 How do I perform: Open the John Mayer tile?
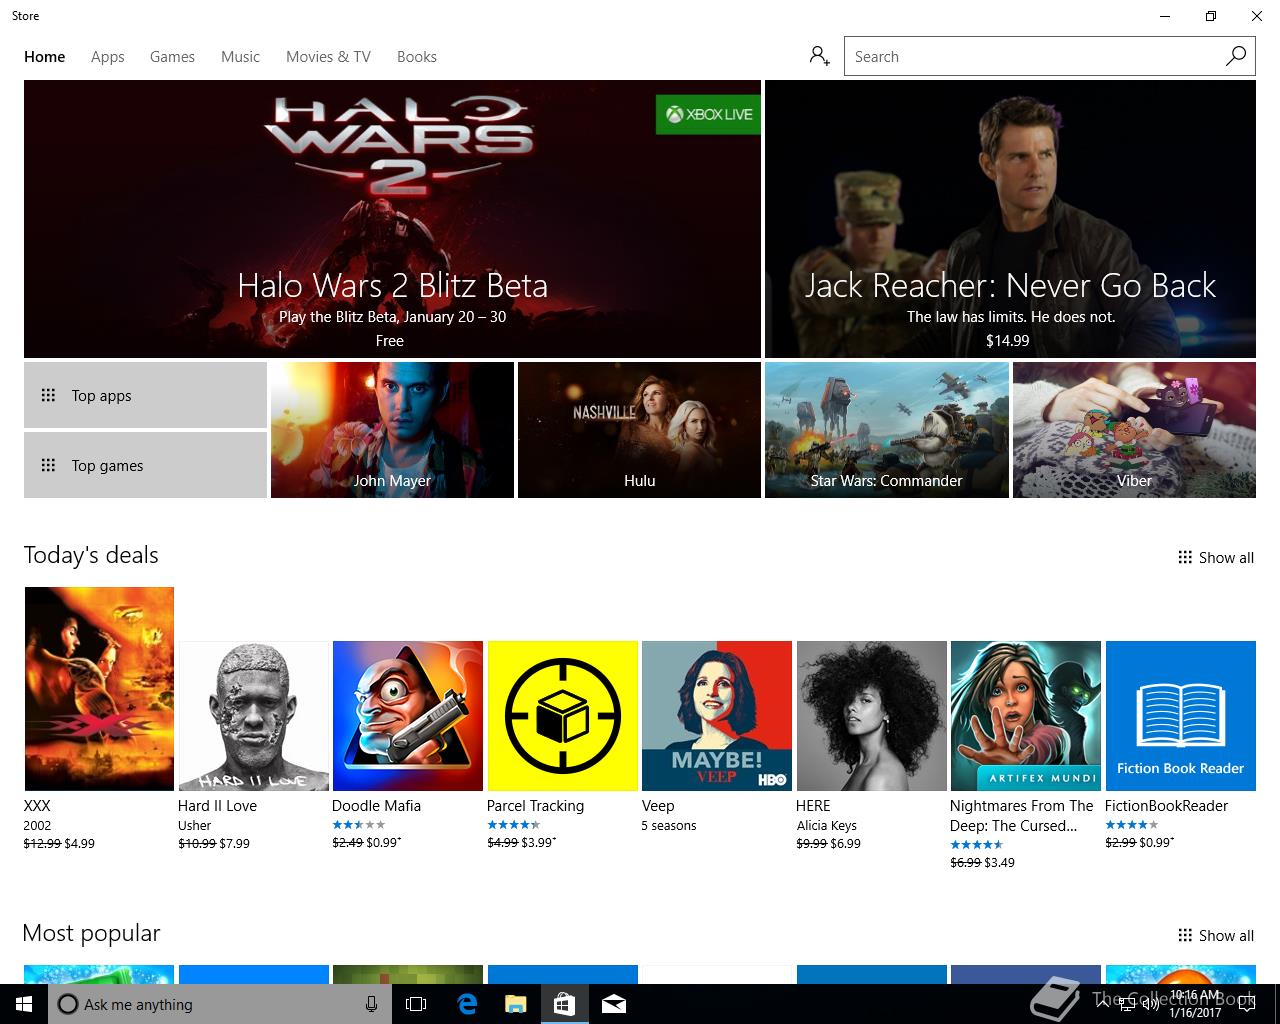coord(392,430)
